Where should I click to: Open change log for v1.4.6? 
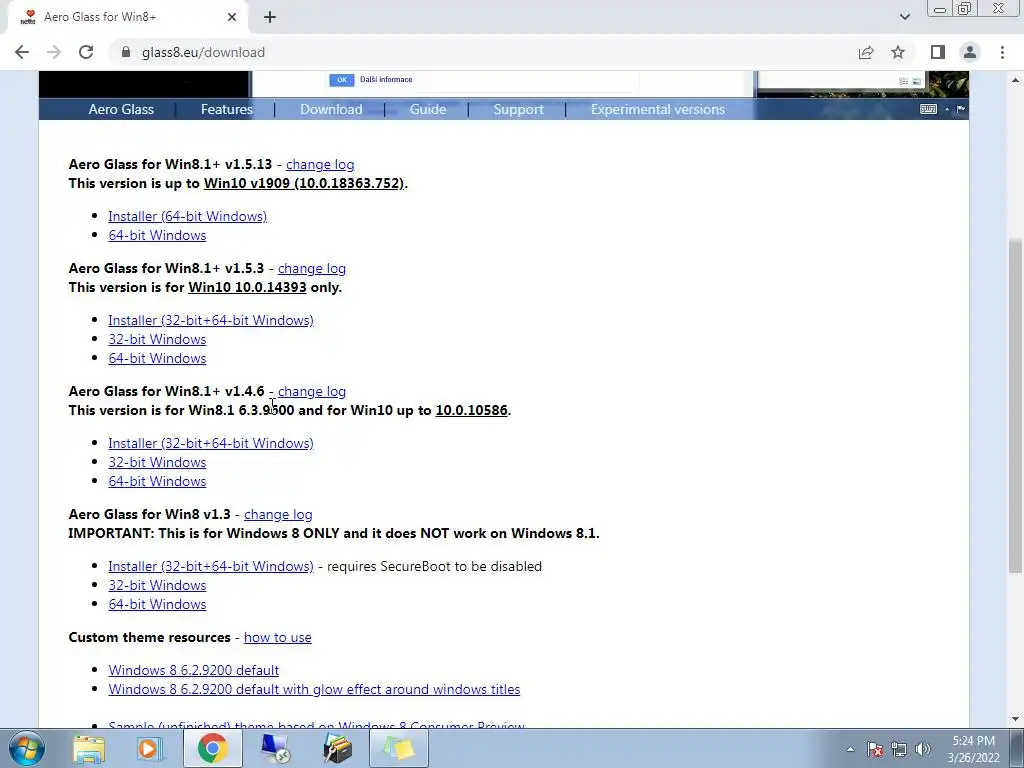312,391
